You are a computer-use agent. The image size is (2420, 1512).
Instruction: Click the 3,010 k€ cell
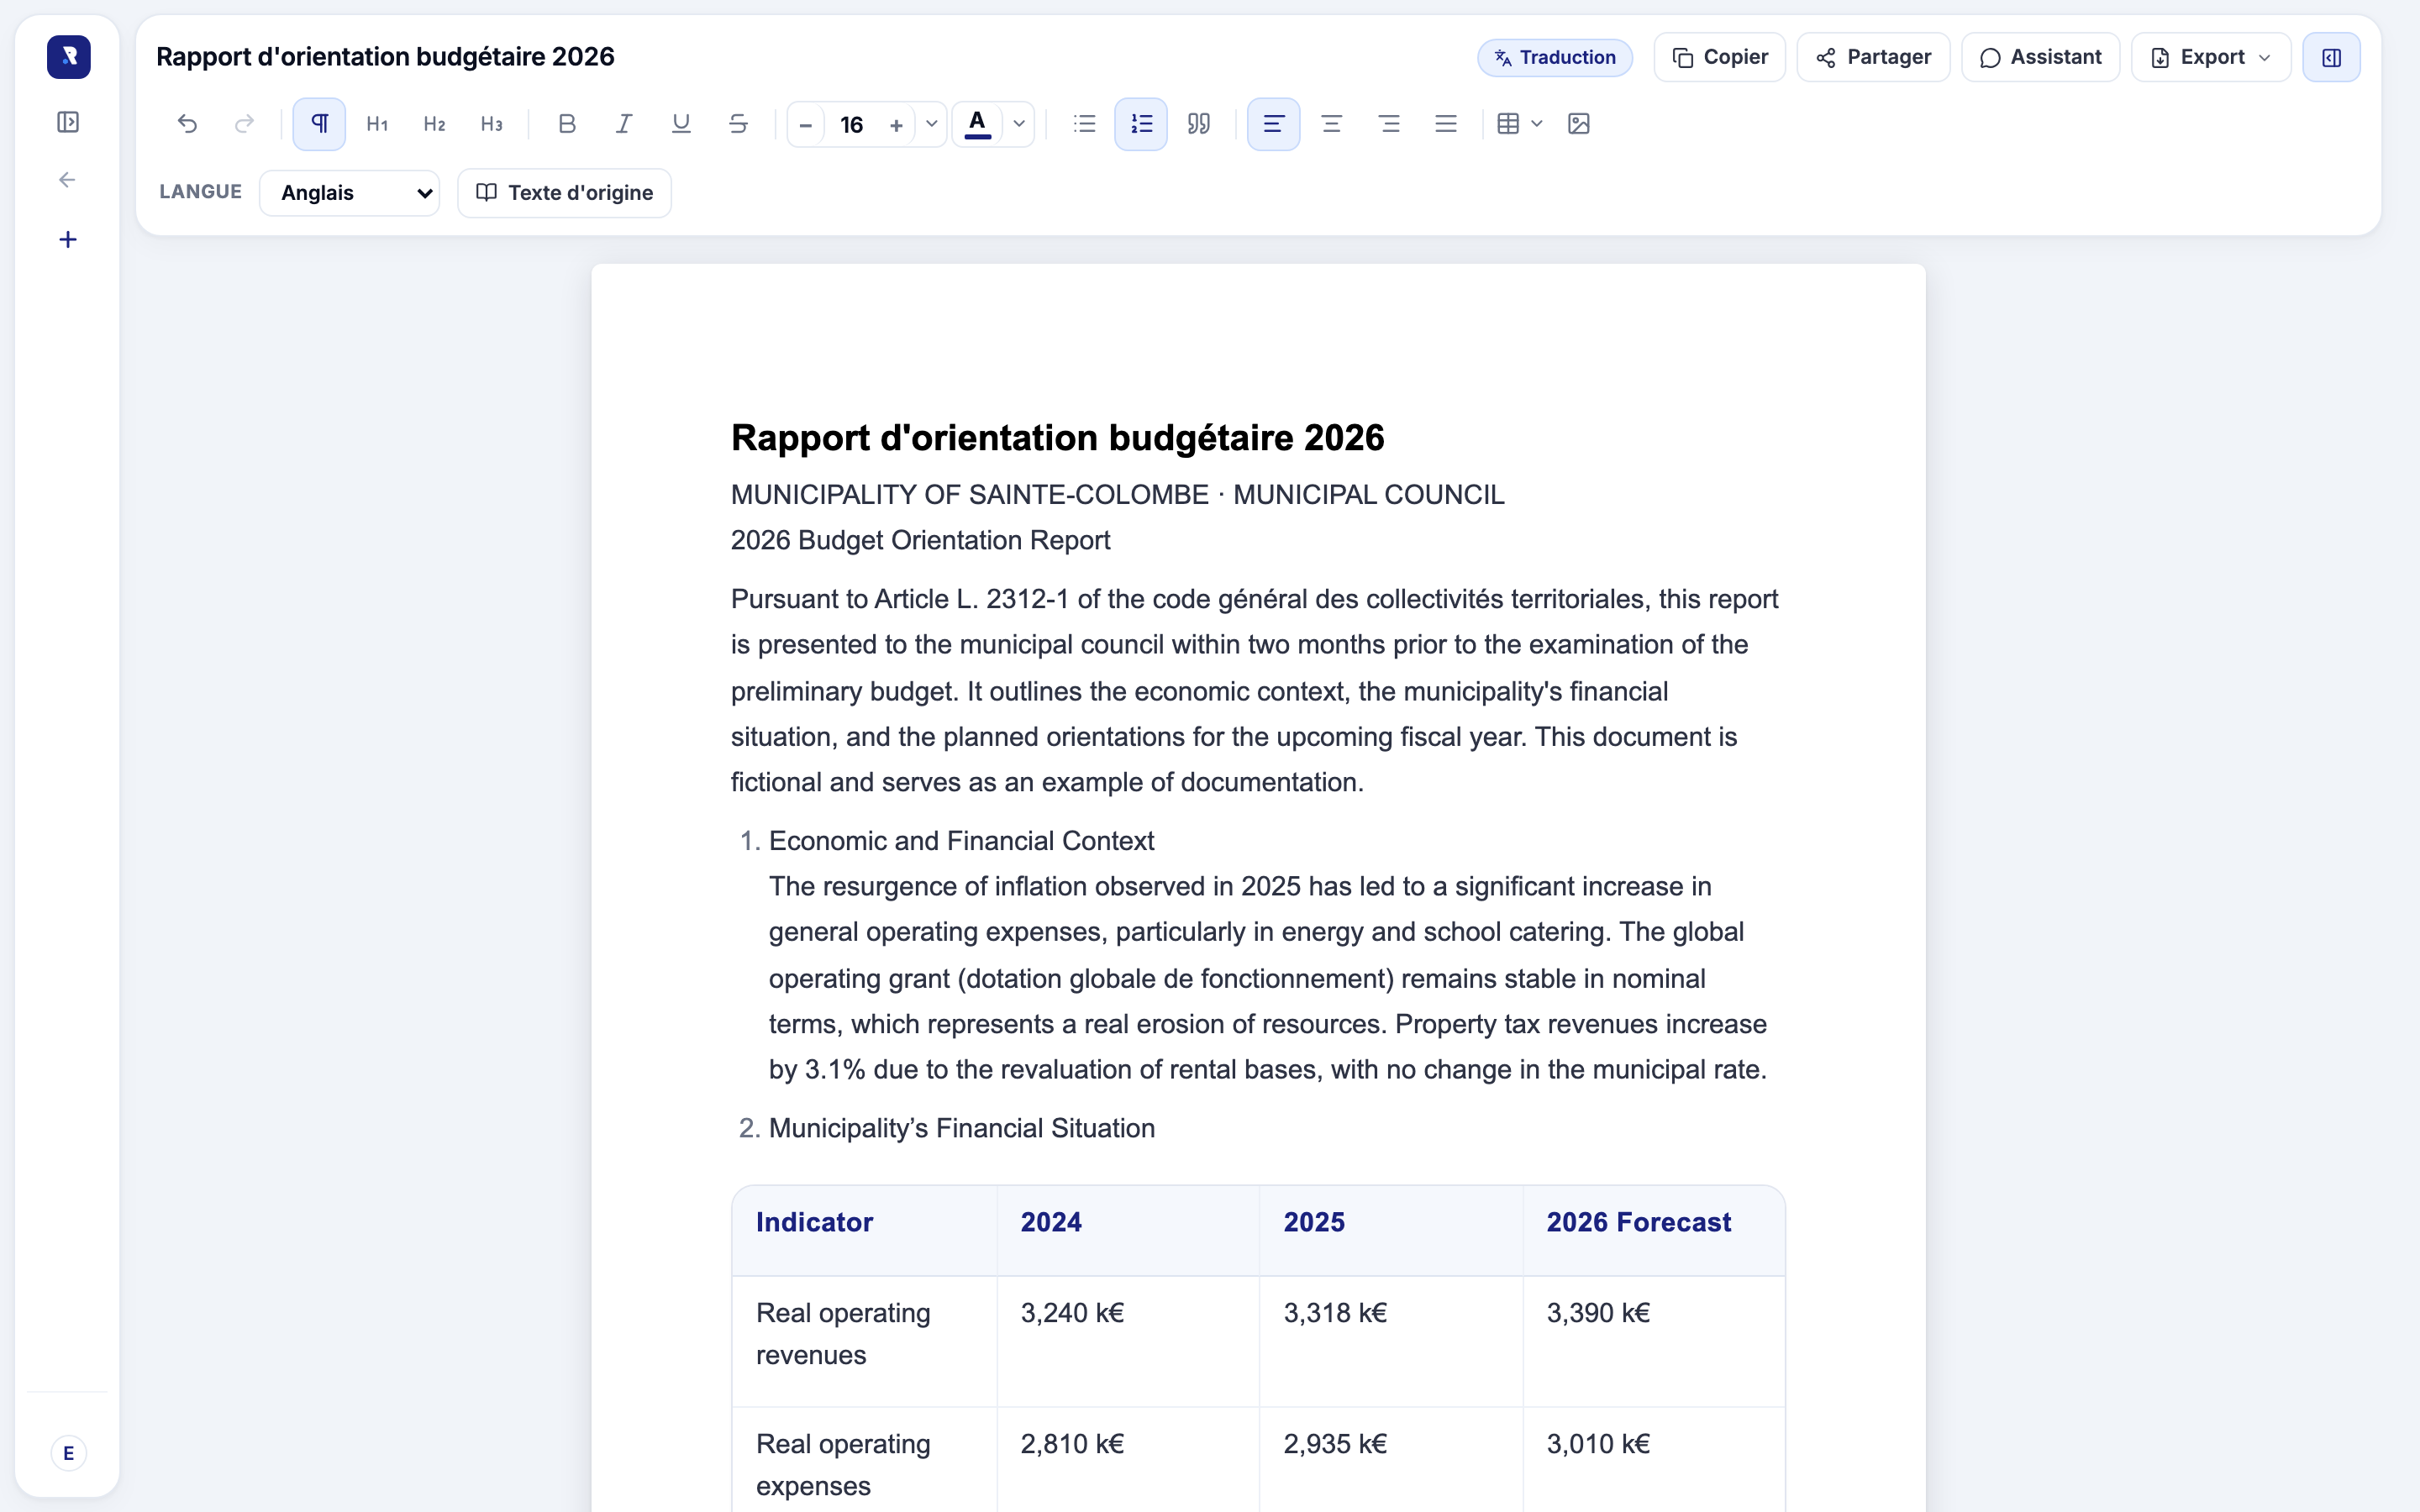click(x=1654, y=1460)
